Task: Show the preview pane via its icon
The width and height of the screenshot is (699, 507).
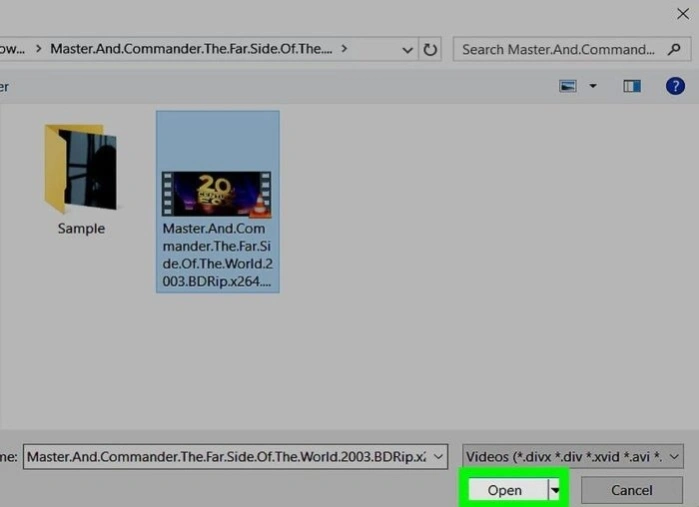Action: pos(632,86)
